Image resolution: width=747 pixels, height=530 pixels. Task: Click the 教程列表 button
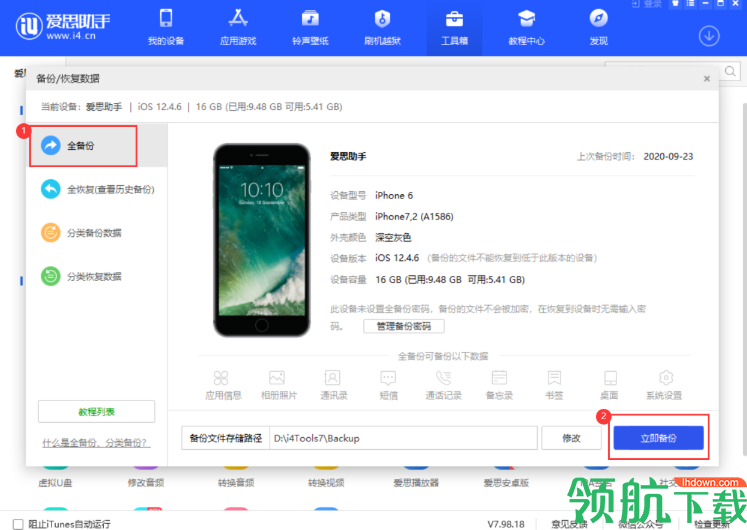coord(97,411)
